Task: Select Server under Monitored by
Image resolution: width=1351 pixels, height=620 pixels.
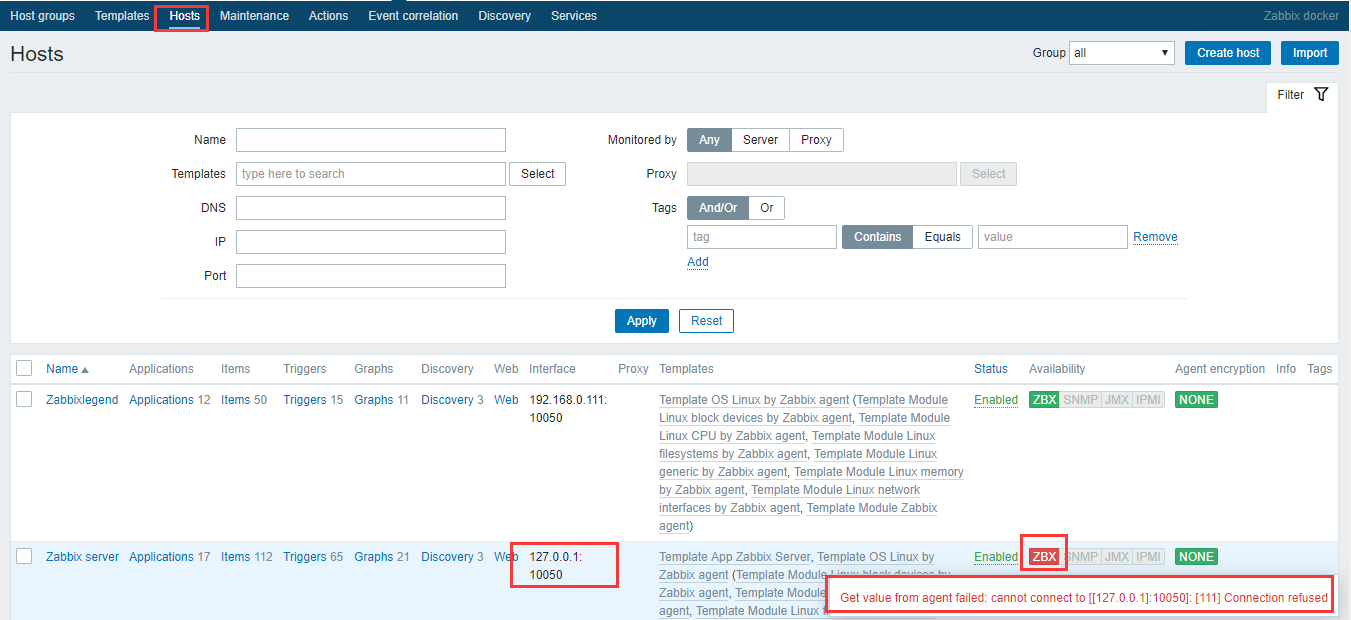Action: 759,139
